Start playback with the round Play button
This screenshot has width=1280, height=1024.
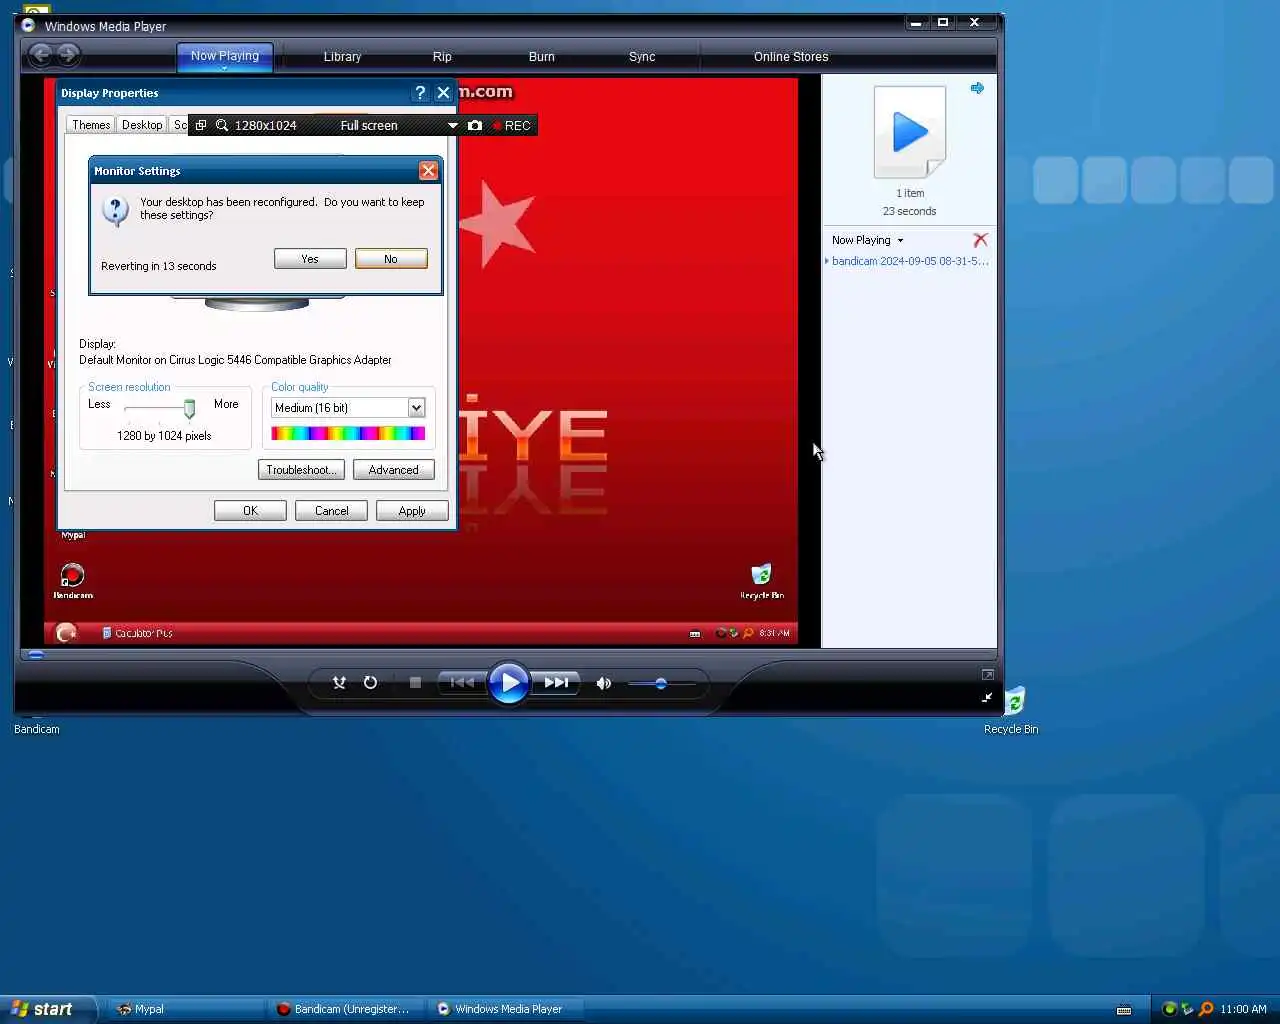(x=509, y=683)
